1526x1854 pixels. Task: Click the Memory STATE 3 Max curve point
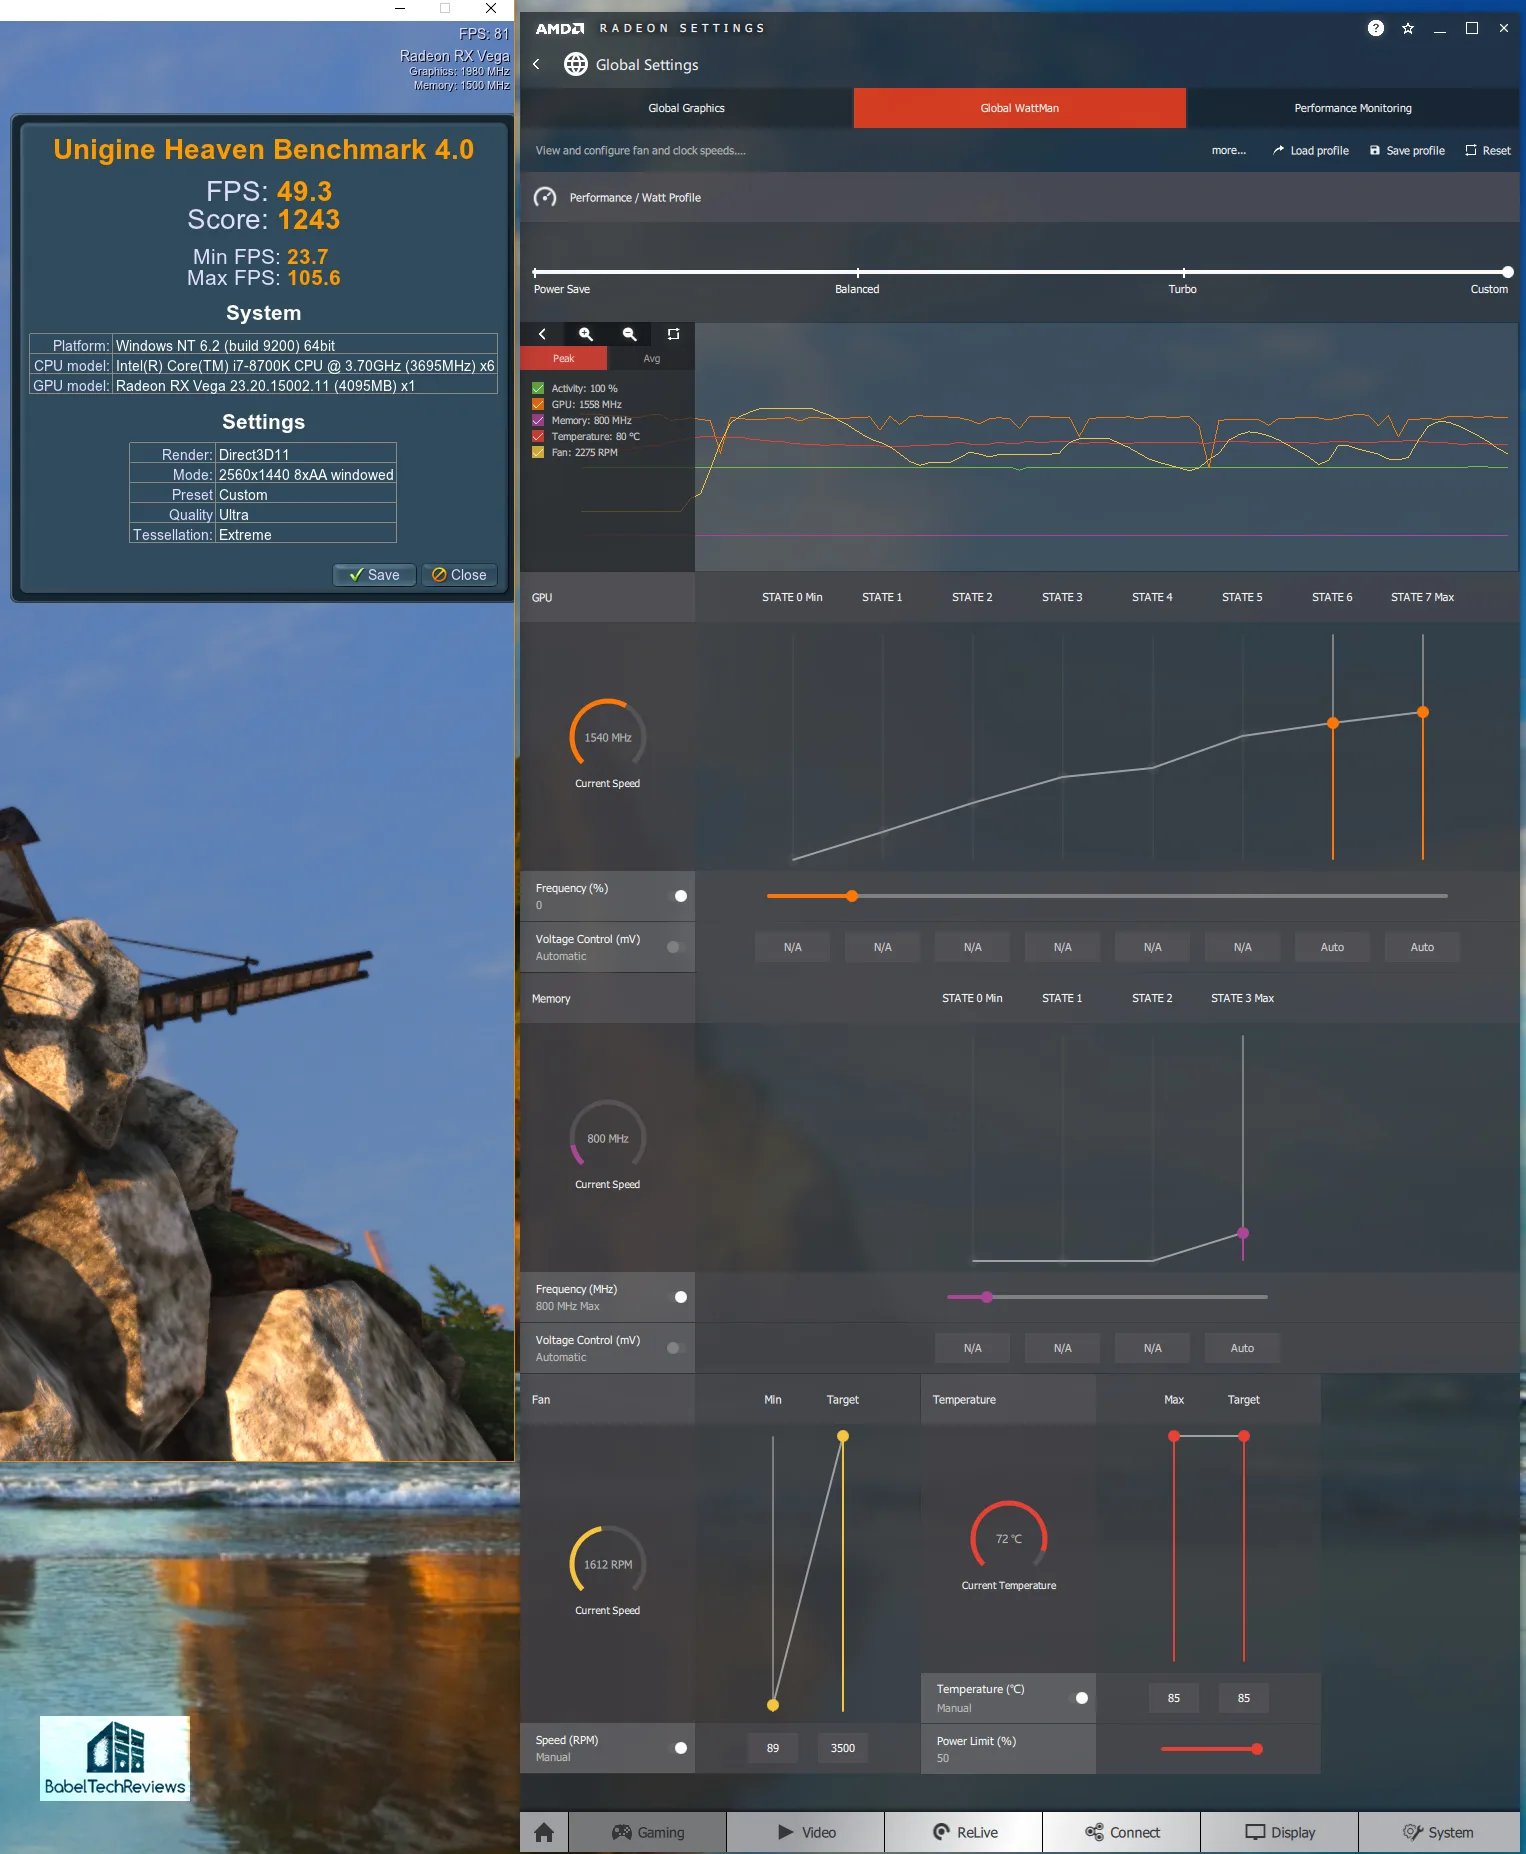coord(1243,1233)
